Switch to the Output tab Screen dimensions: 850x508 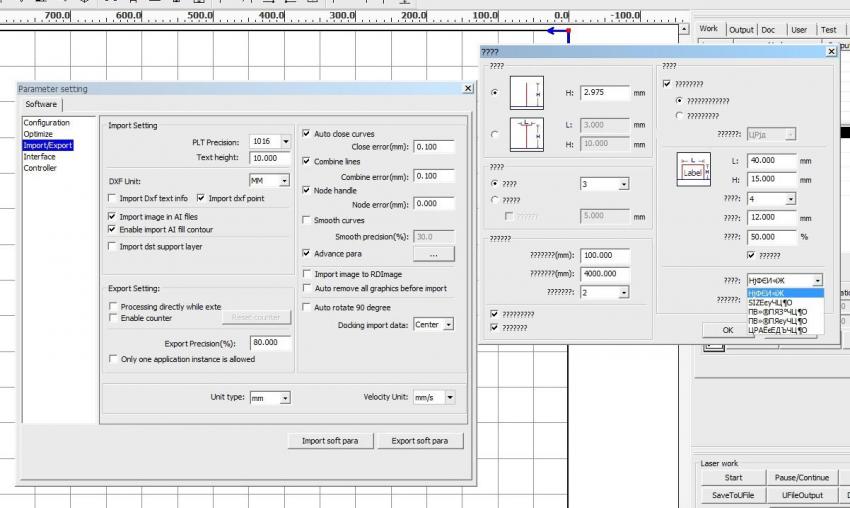(x=740, y=30)
